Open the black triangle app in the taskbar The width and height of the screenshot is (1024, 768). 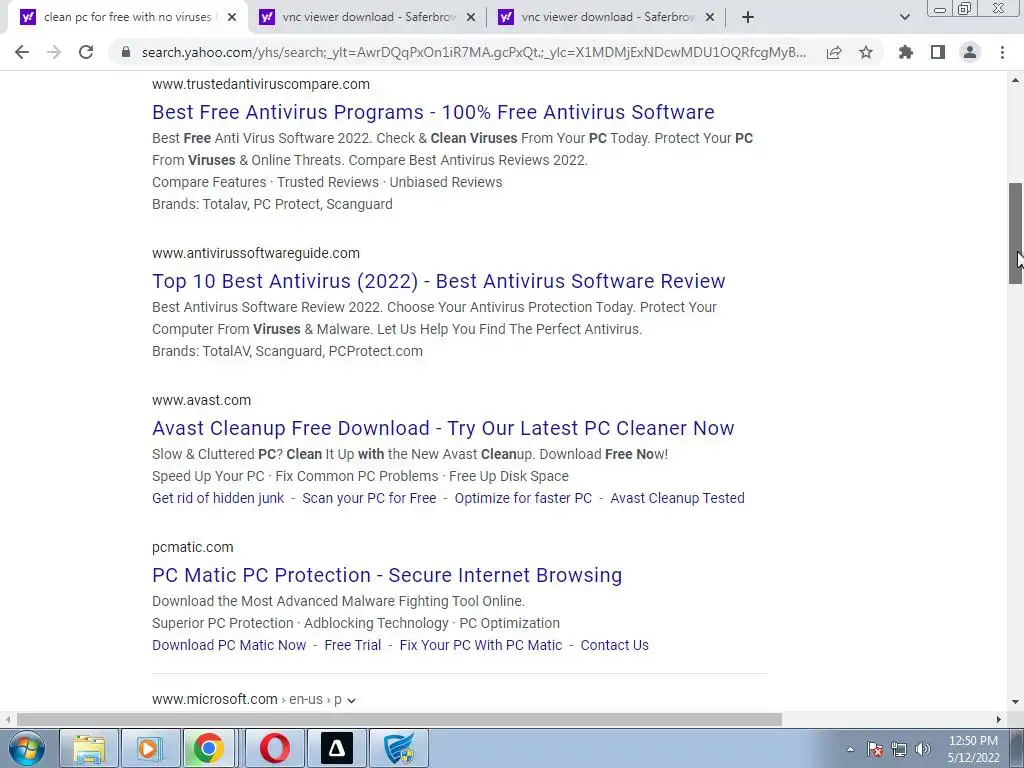tap(337, 748)
